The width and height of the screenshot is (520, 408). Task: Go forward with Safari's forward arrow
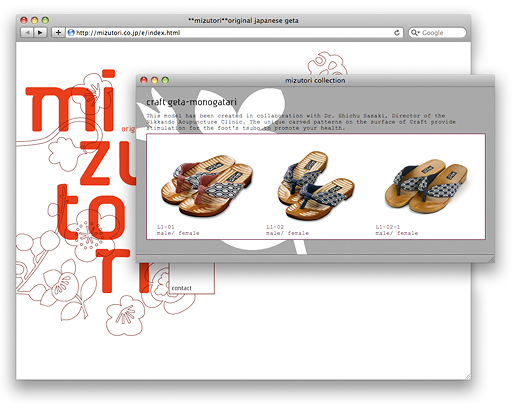pyautogui.click(x=40, y=33)
